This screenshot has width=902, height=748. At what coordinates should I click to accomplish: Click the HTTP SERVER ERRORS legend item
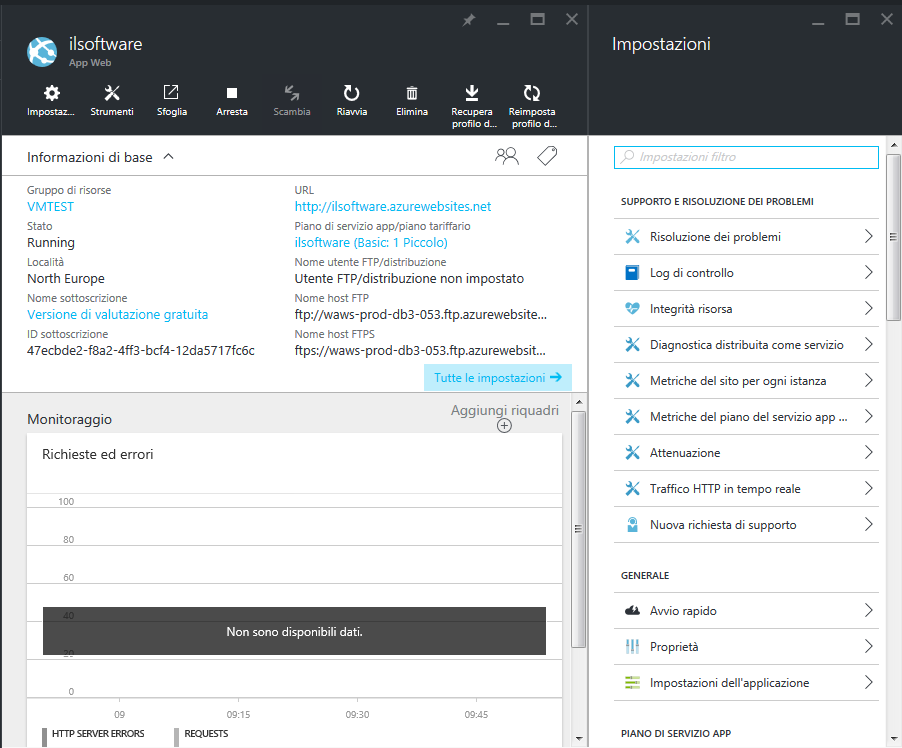[93, 734]
